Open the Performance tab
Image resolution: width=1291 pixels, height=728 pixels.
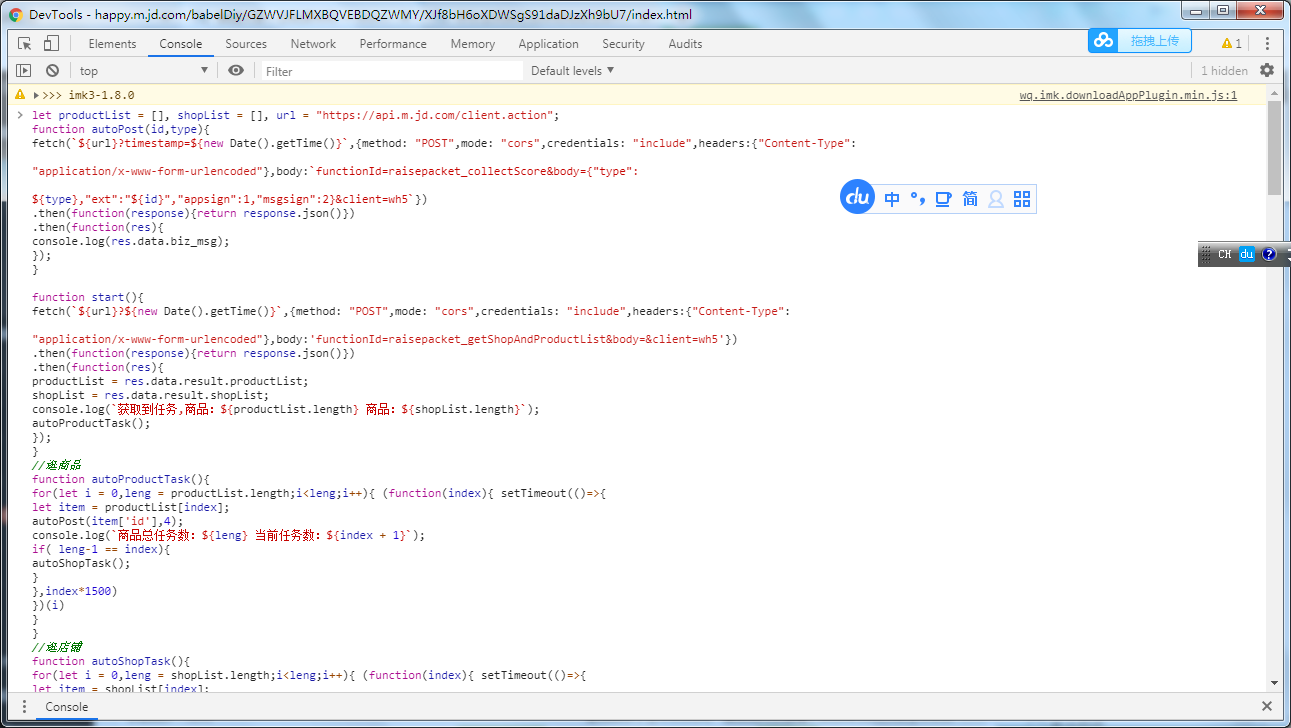(393, 44)
